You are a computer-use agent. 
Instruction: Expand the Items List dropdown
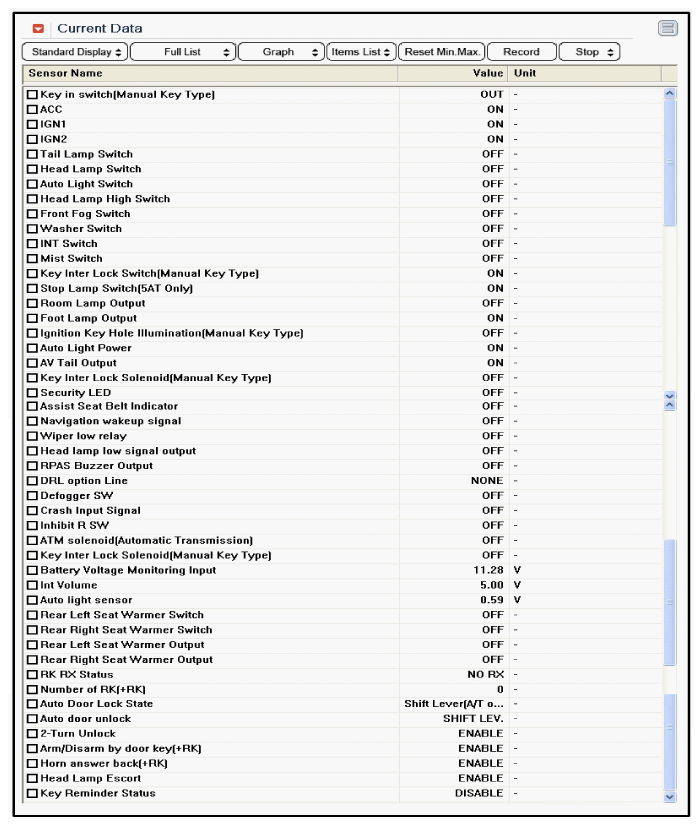[360, 51]
